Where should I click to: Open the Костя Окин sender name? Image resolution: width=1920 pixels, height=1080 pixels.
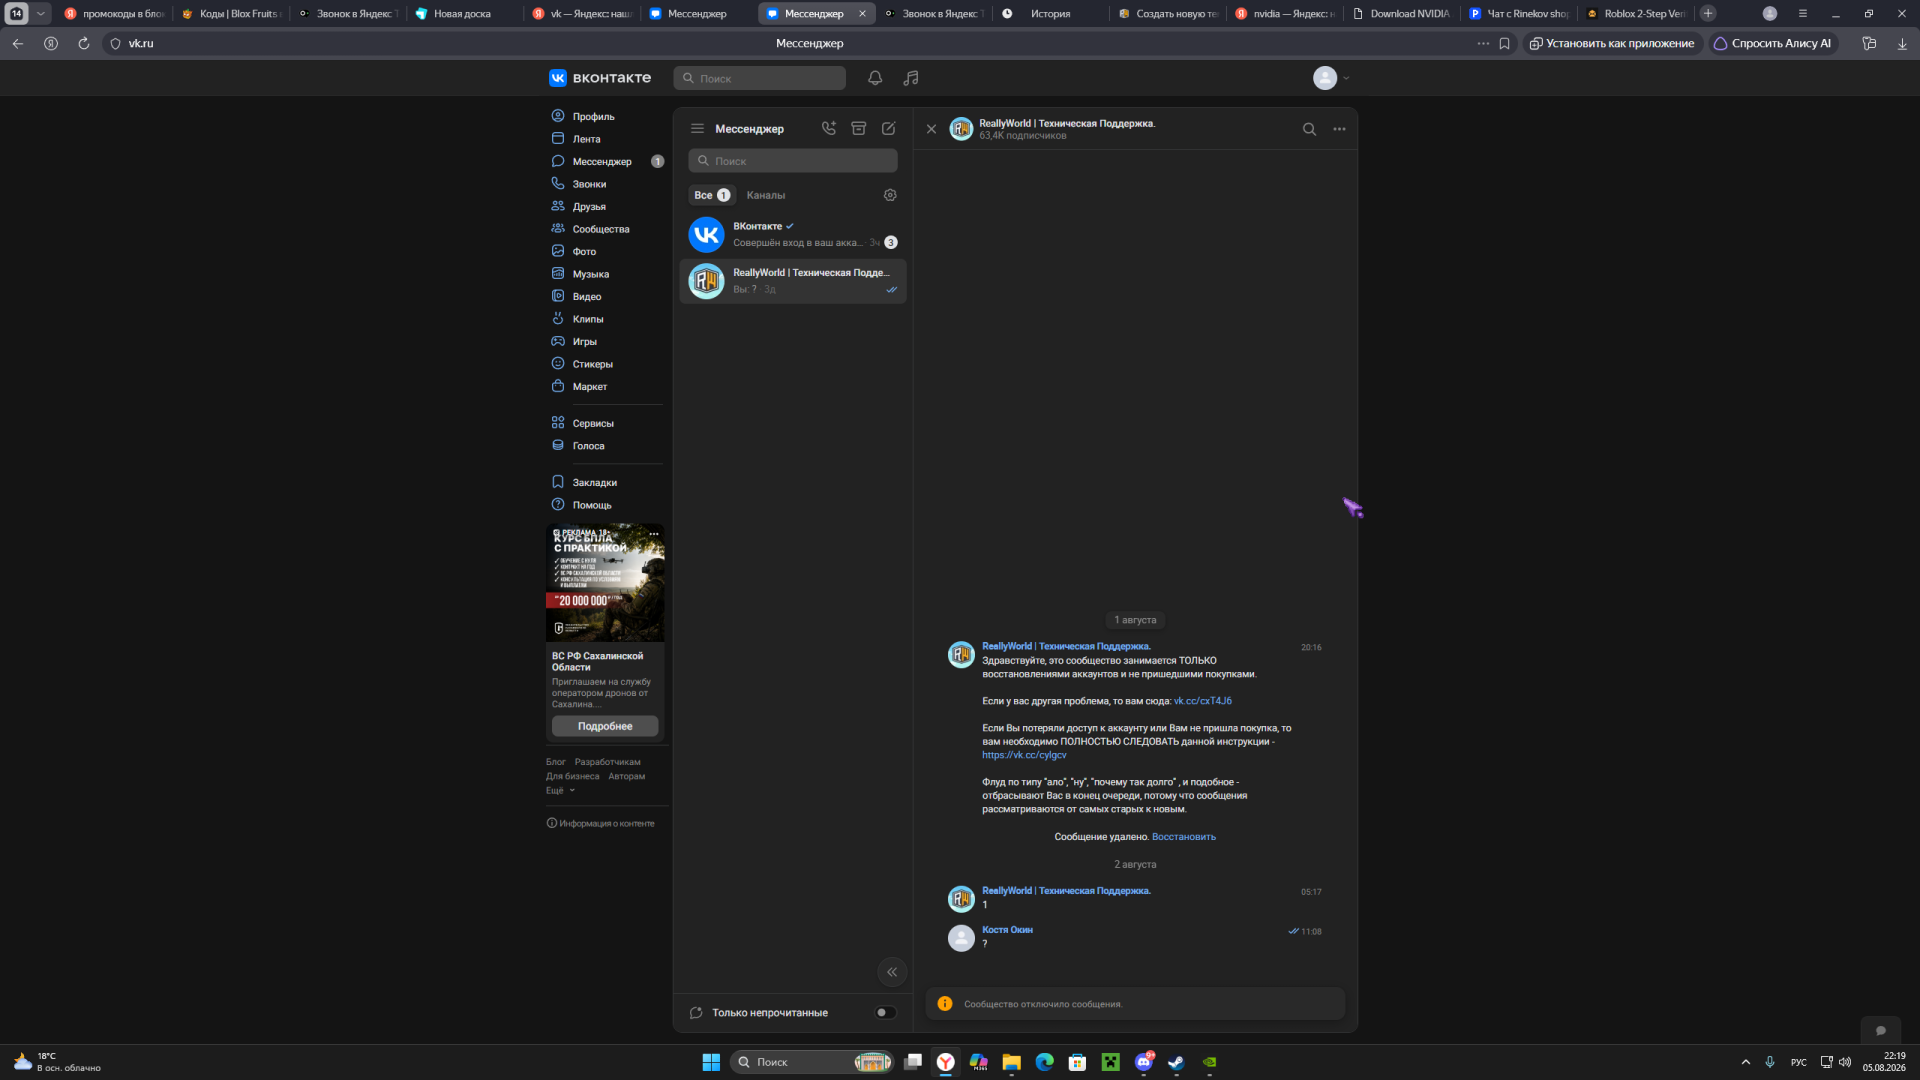[x=1007, y=930]
